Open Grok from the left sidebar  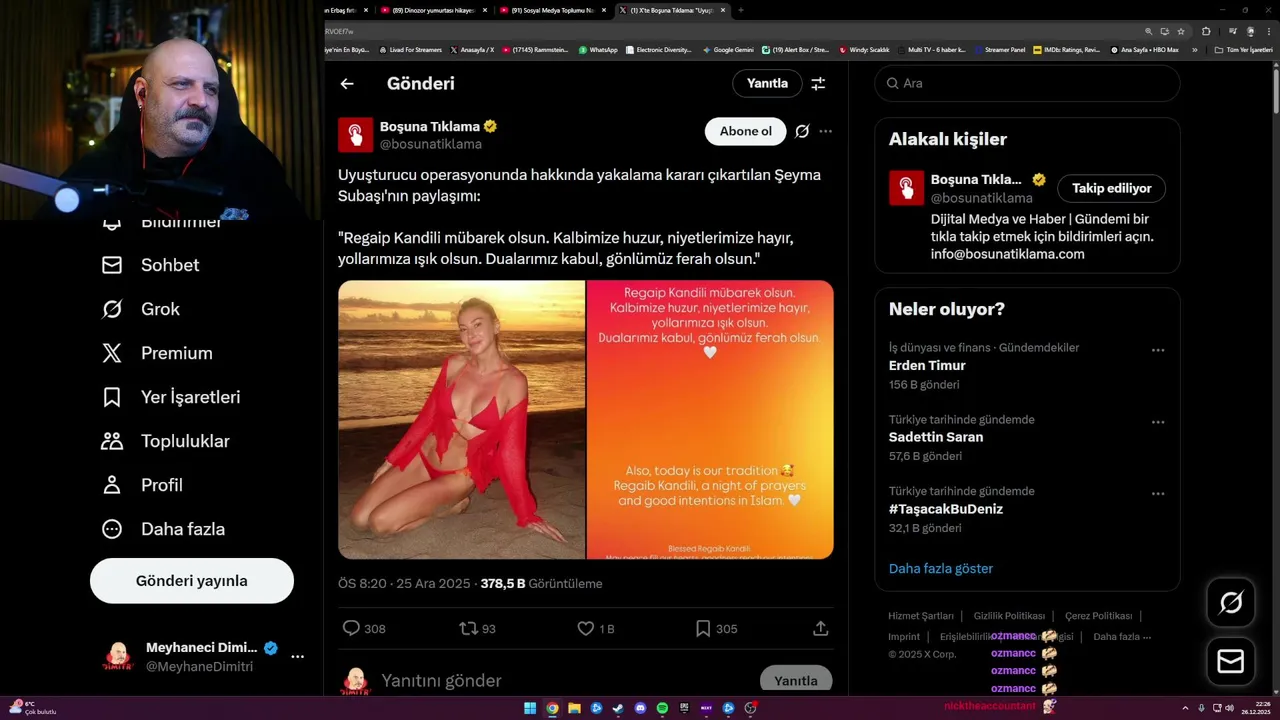click(x=140, y=309)
